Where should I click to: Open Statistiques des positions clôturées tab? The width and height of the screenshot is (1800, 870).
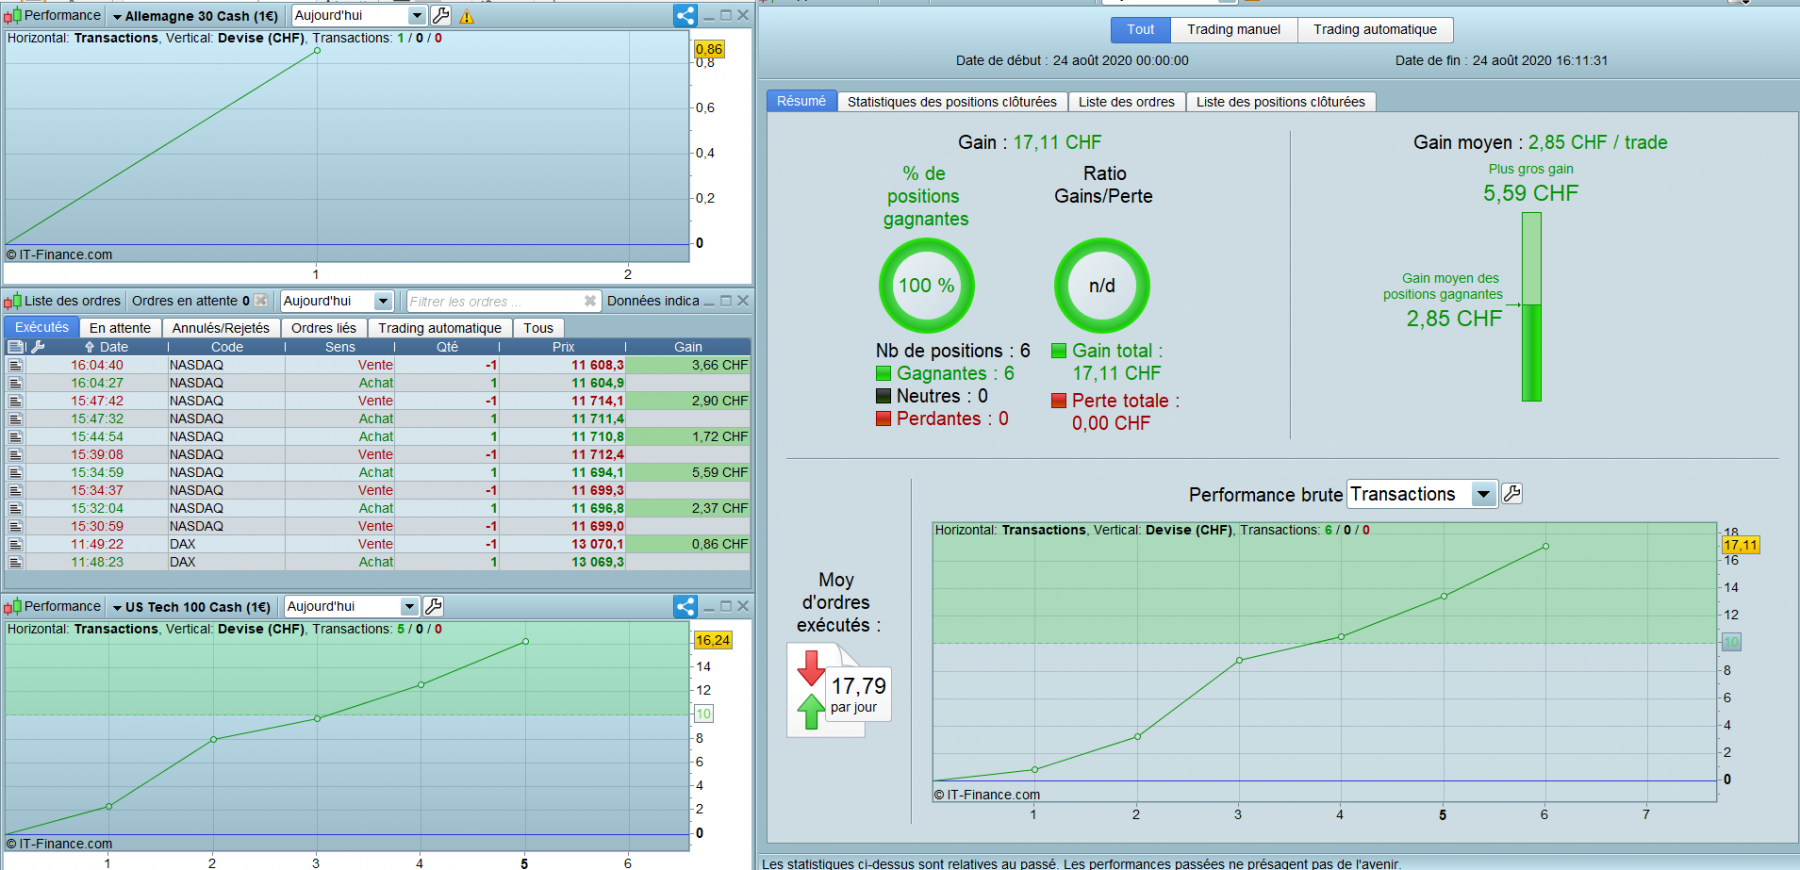[952, 102]
